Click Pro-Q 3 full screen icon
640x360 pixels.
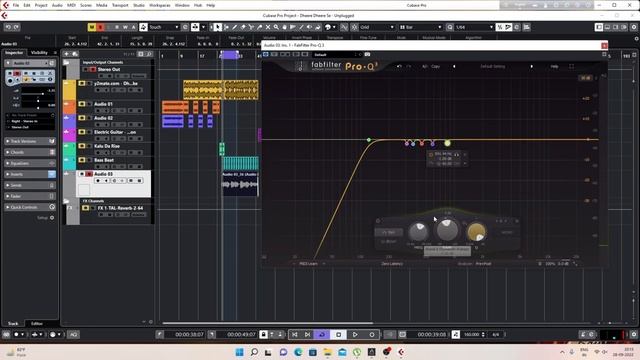571,66
